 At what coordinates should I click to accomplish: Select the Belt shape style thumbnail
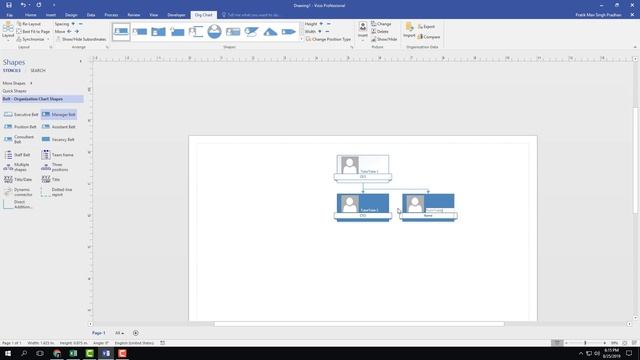click(121, 31)
